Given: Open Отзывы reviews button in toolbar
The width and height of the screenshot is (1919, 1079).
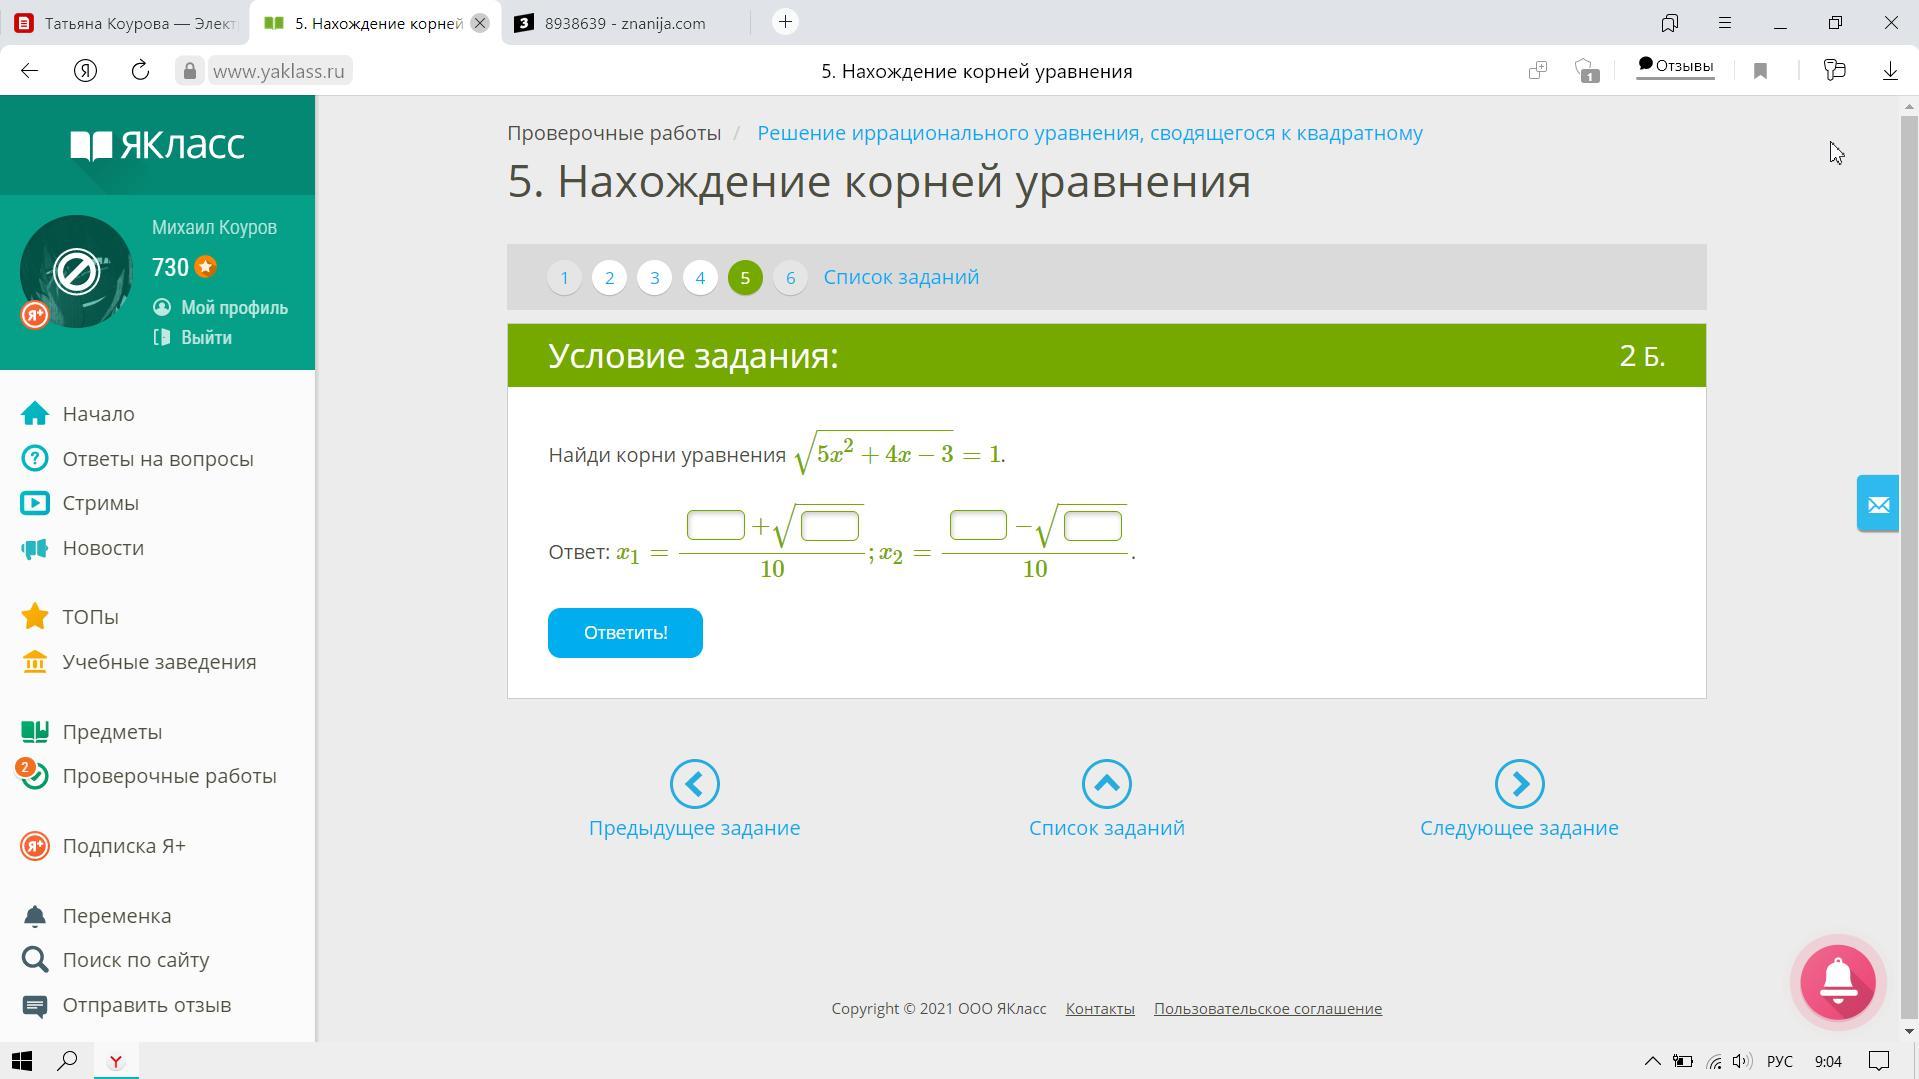Looking at the screenshot, I should [1675, 66].
